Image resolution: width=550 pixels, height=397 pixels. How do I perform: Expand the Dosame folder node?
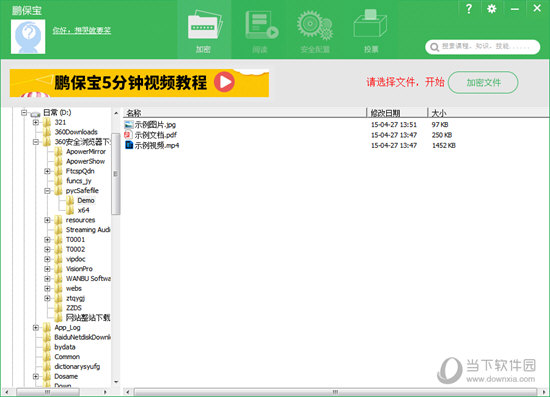pos(35,376)
